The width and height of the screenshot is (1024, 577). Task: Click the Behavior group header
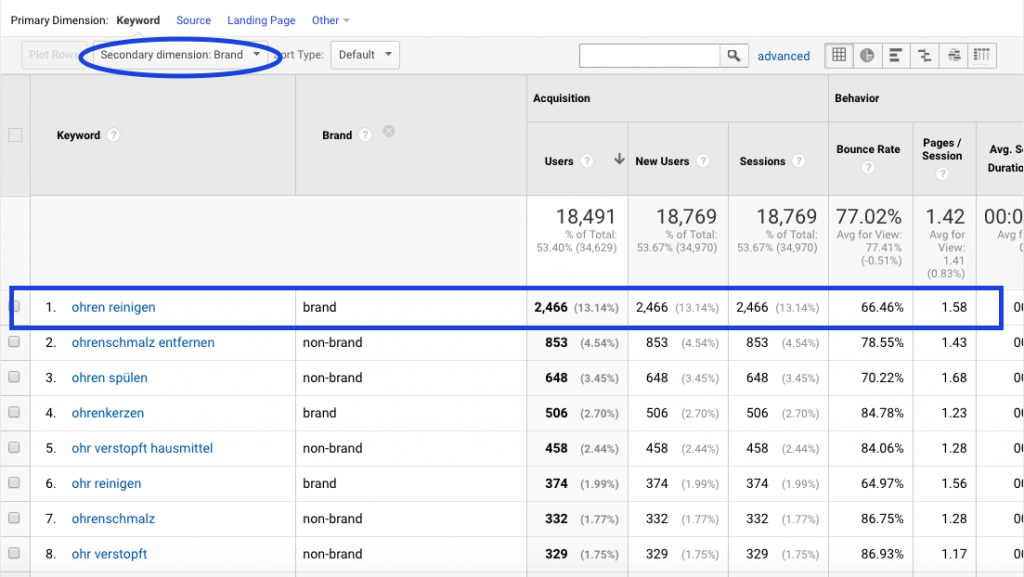(x=857, y=98)
